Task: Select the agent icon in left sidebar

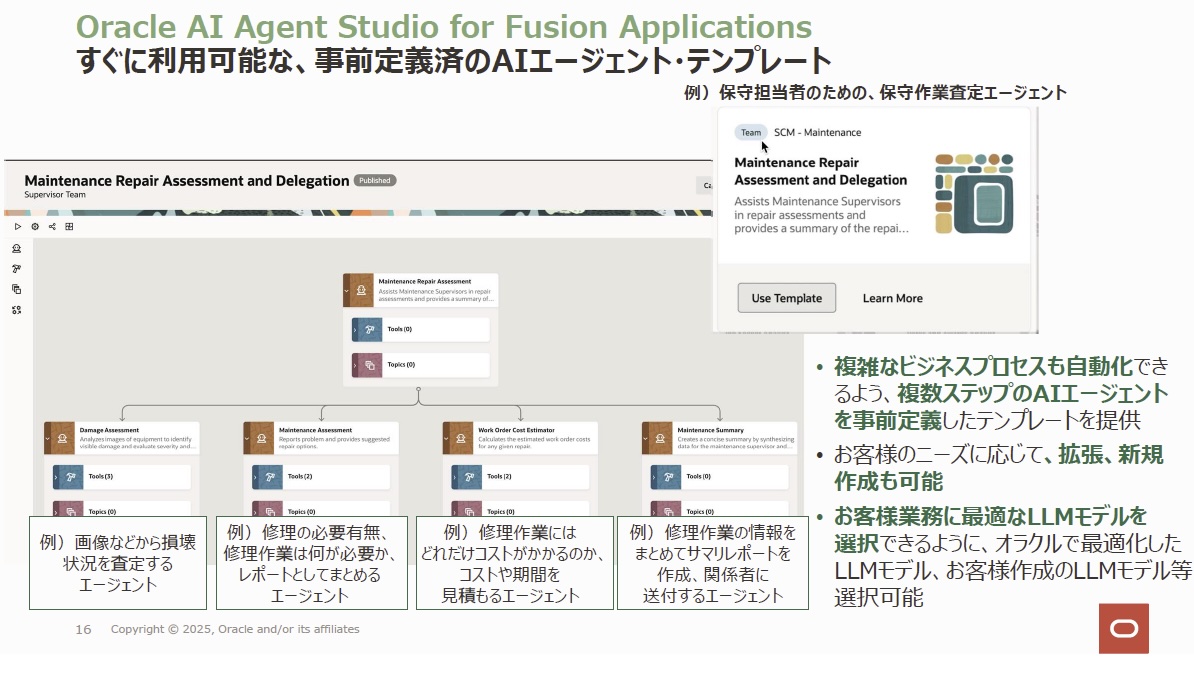Action: [x=17, y=248]
